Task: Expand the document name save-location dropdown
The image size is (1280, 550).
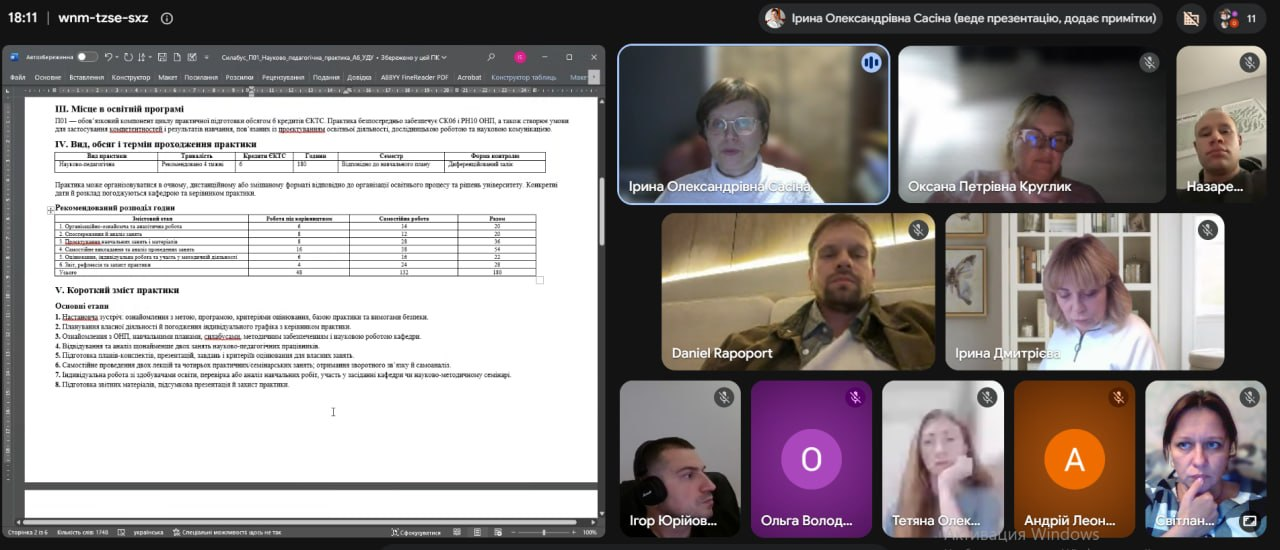Action: point(444,57)
